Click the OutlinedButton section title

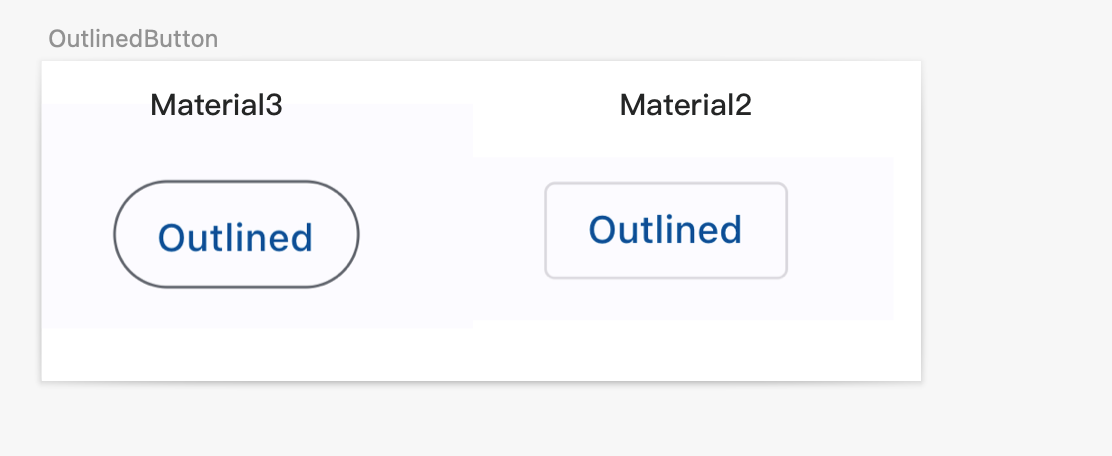point(133,39)
